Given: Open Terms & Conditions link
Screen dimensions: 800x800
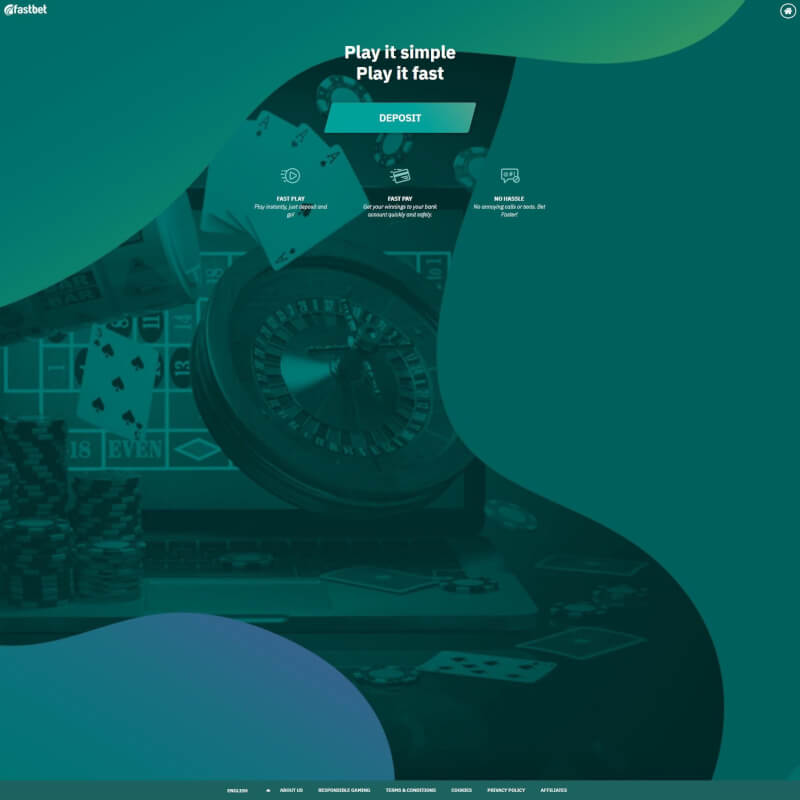Looking at the screenshot, I should point(410,790).
